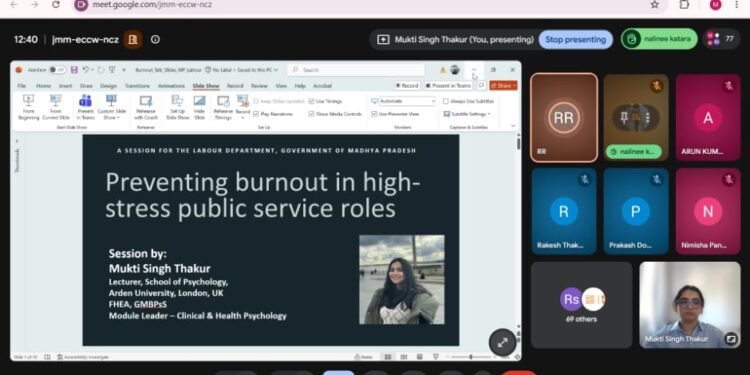Image resolution: width=750 pixels, height=375 pixels.
Task: Open Set Up Slide Show dialog
Action: [x=177, y=107]
